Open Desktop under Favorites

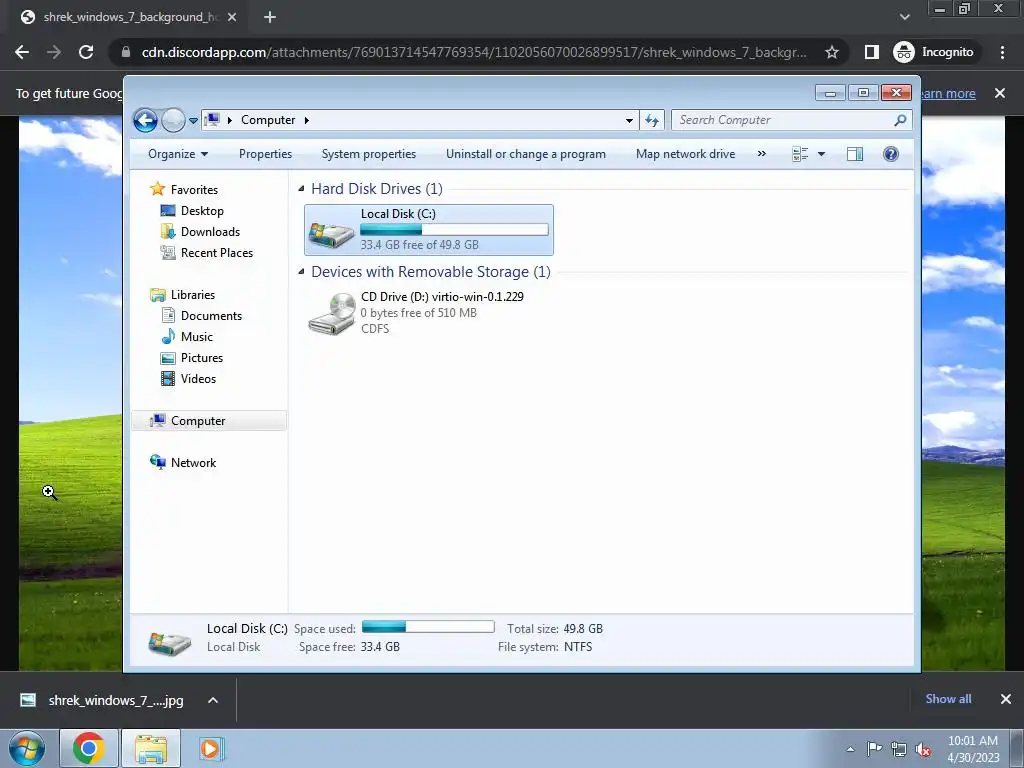point(202,210)
